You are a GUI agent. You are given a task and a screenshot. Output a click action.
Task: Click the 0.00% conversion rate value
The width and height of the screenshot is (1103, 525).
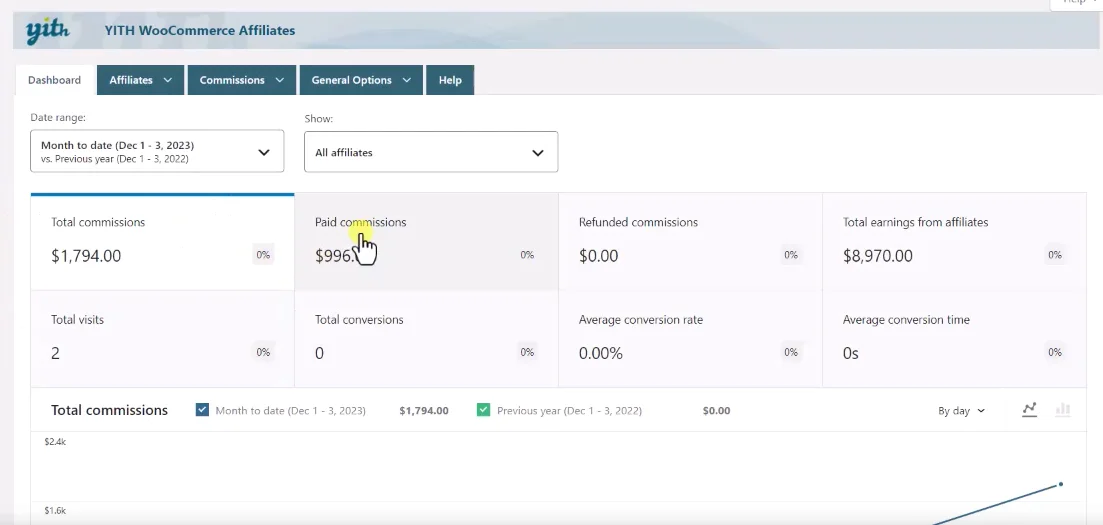pos(601,353)
